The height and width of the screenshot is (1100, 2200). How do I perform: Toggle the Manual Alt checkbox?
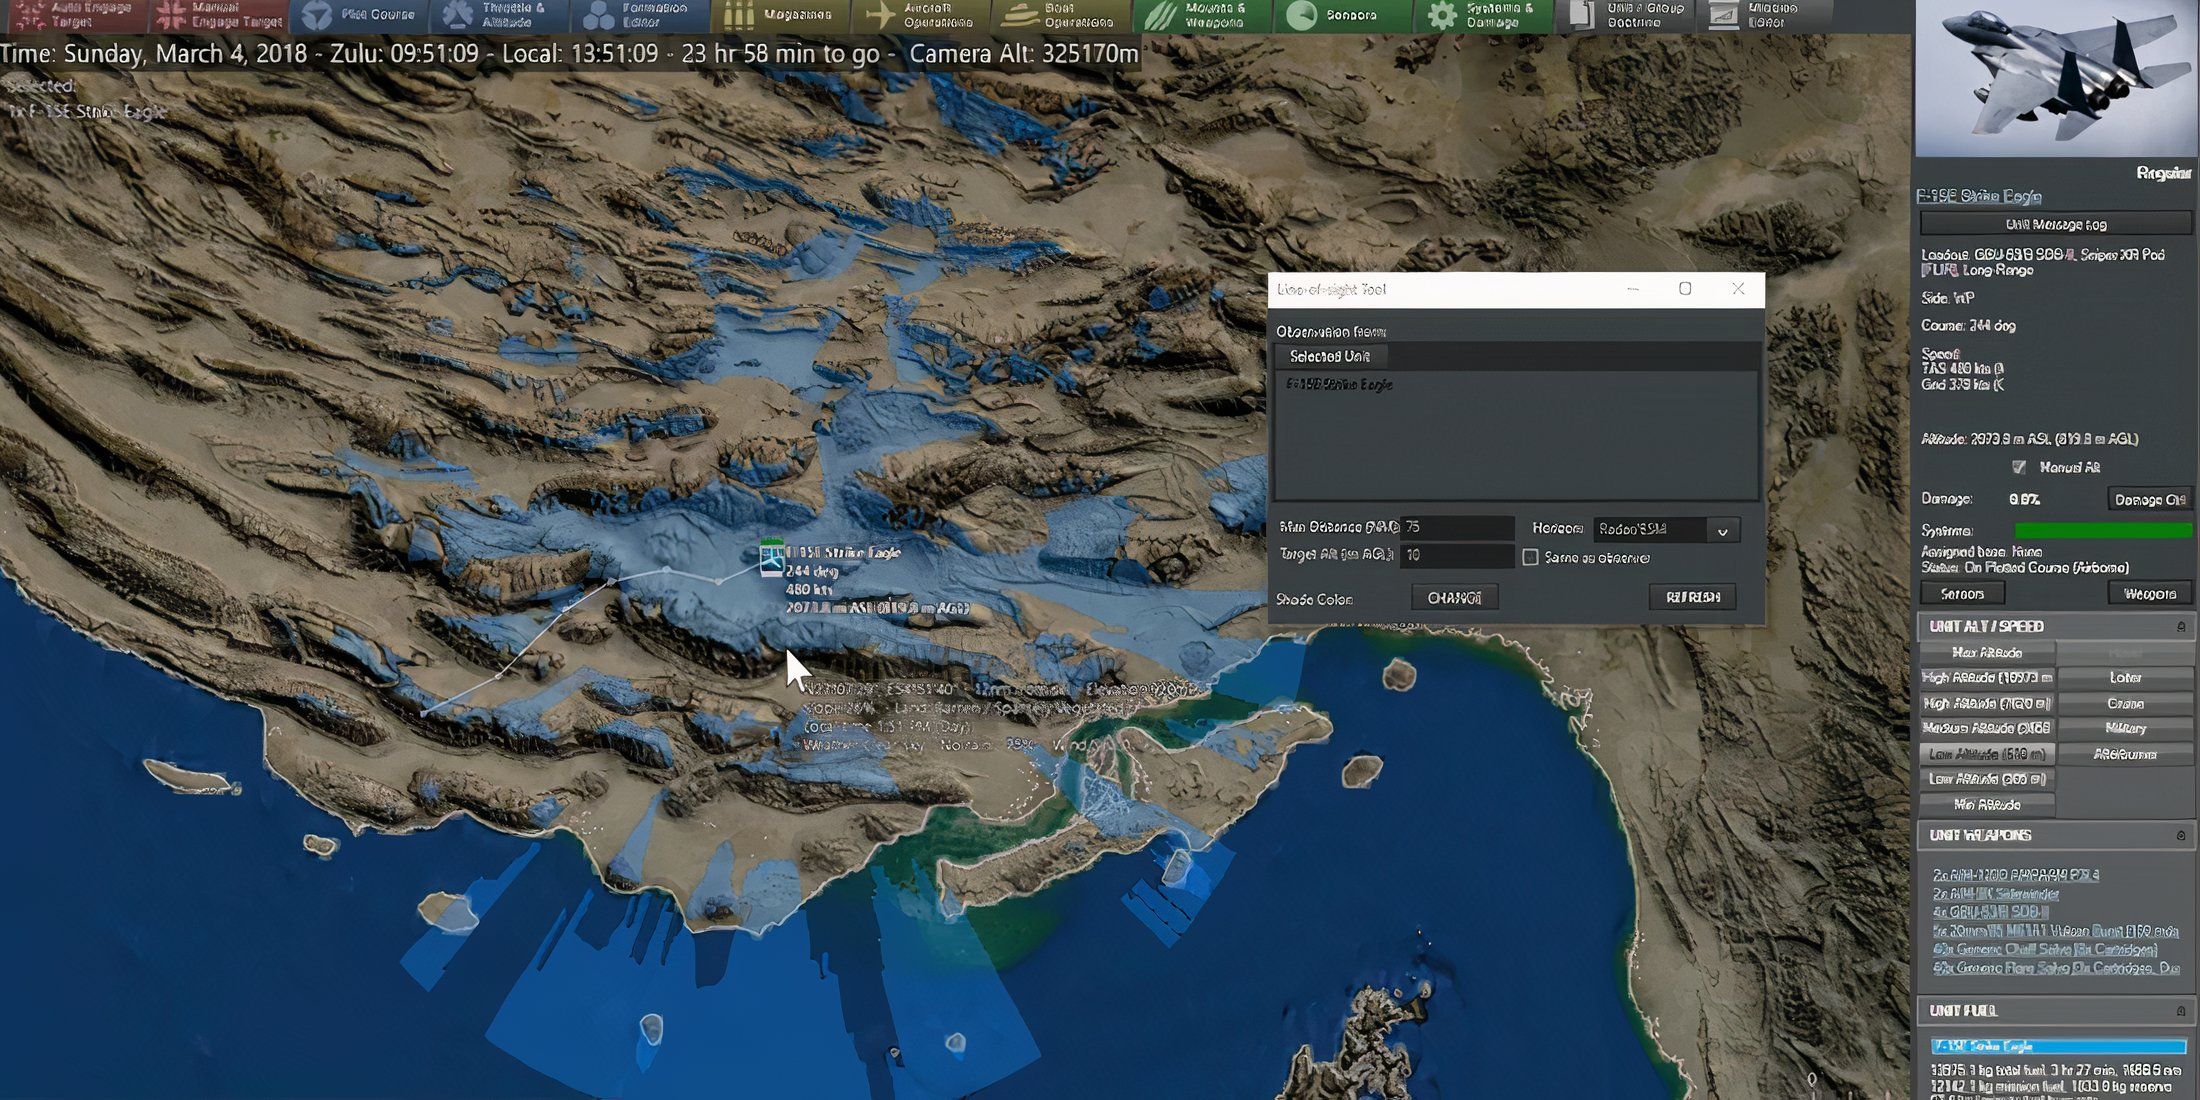coord(2019,467)
